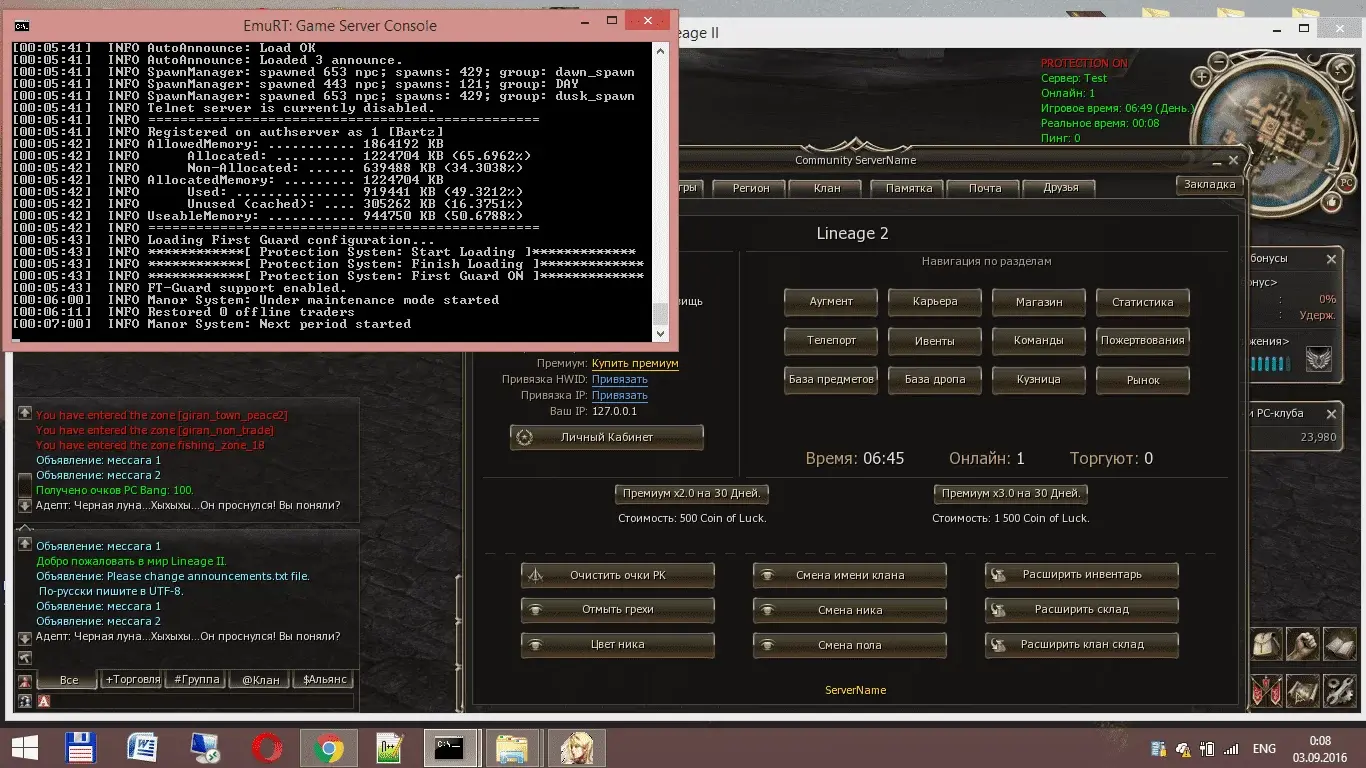This screenshot has width=1366, height=768.
Task: Open the notepad chart app on taskbar
Action: click(389, 748)
